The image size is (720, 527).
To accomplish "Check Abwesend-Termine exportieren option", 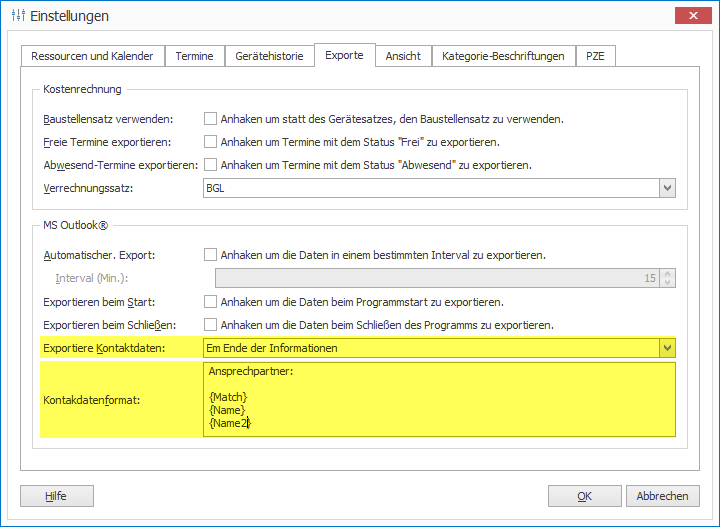I will [210, 165].
